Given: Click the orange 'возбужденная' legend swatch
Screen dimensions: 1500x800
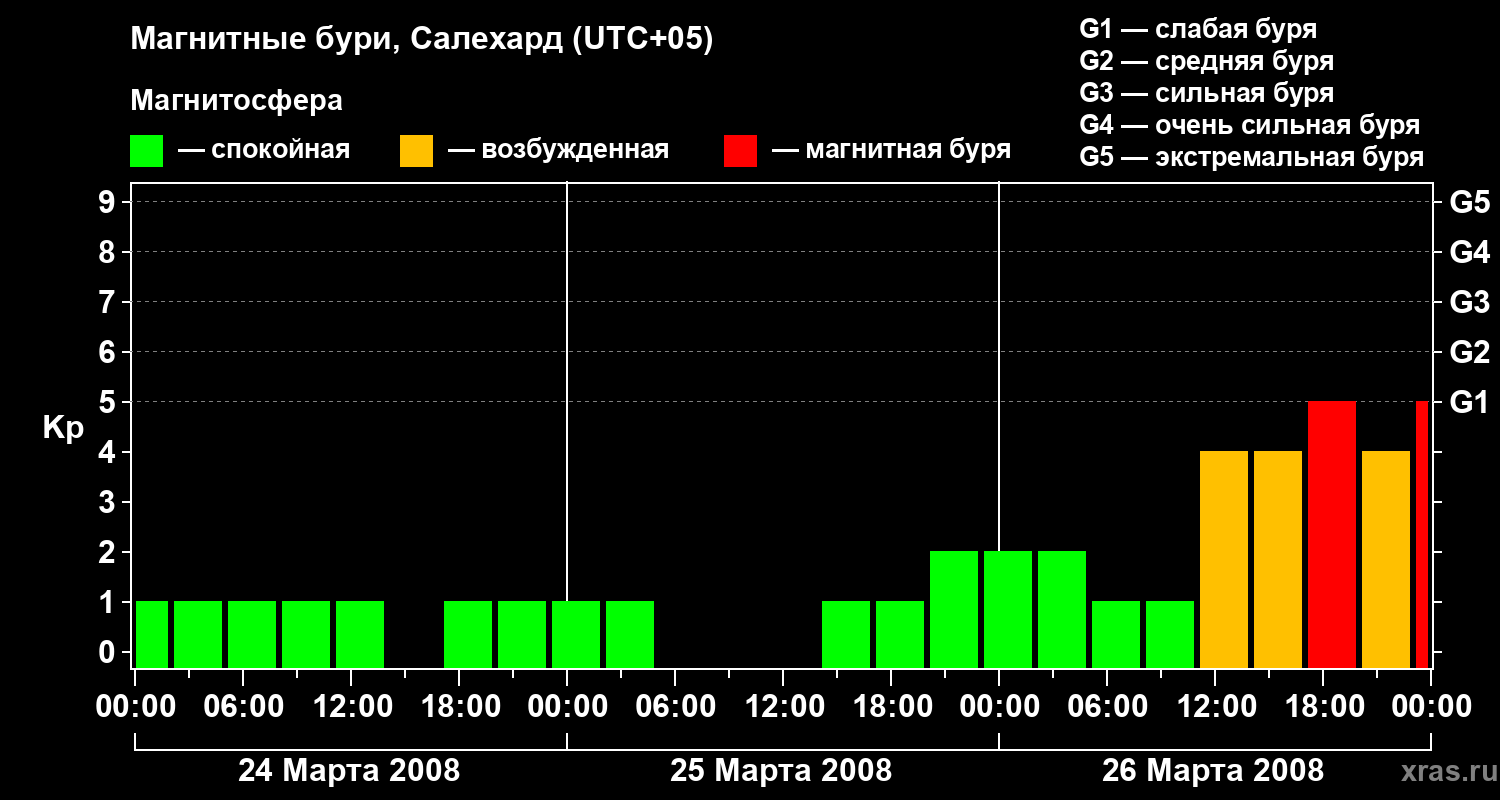Looking at the screenshot, I should tap(417, 151).
